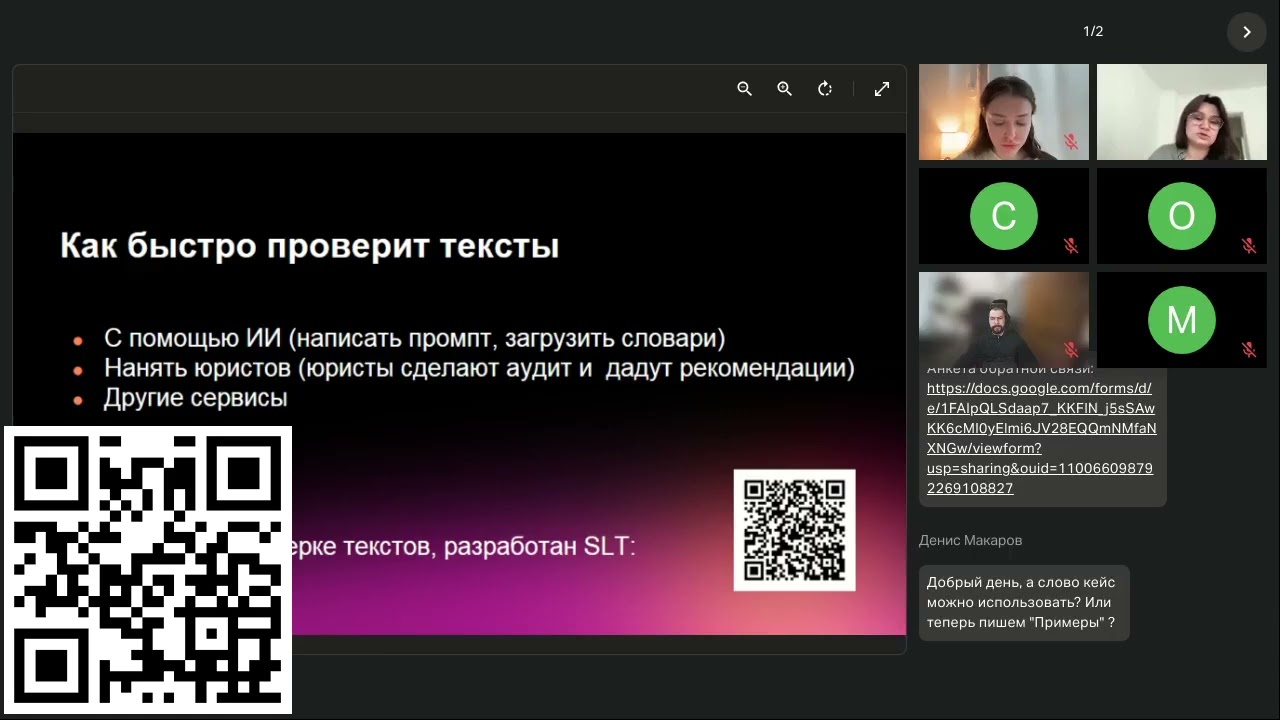Click muted mic icon on participant M
The image size is (1280, 720).
[1249, 349]
